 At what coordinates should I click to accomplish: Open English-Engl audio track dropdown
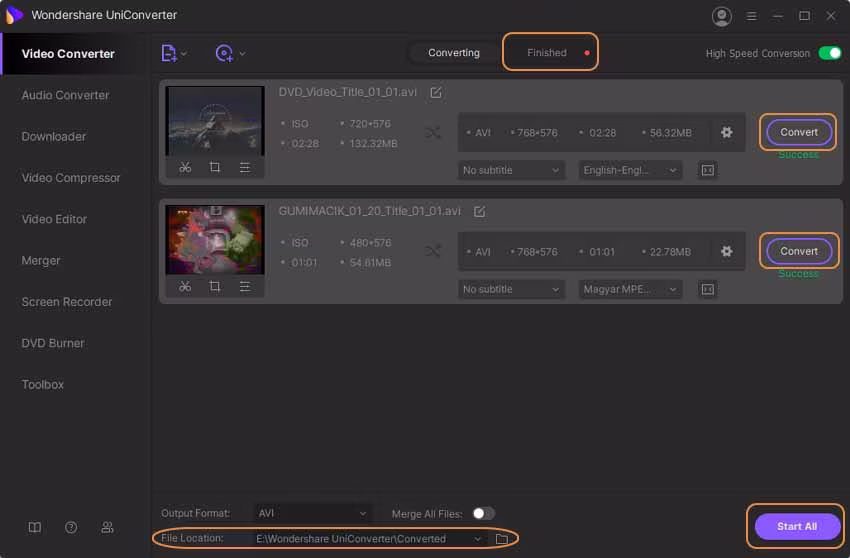630,170
